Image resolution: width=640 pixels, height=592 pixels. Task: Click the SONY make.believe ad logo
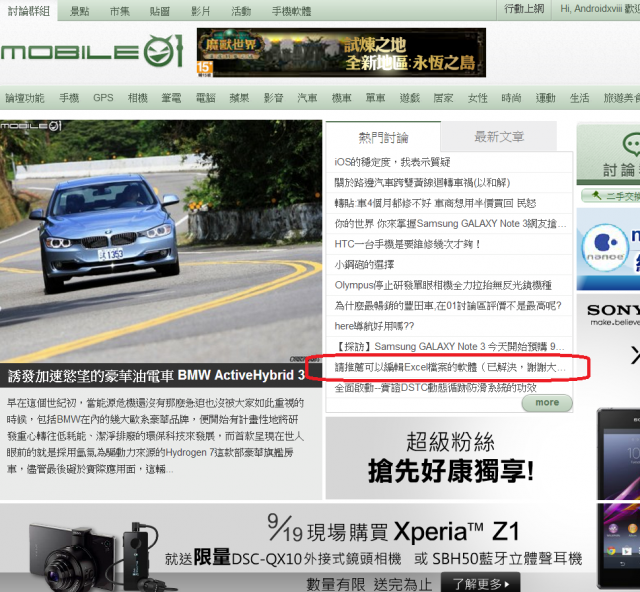coord(613,315)
